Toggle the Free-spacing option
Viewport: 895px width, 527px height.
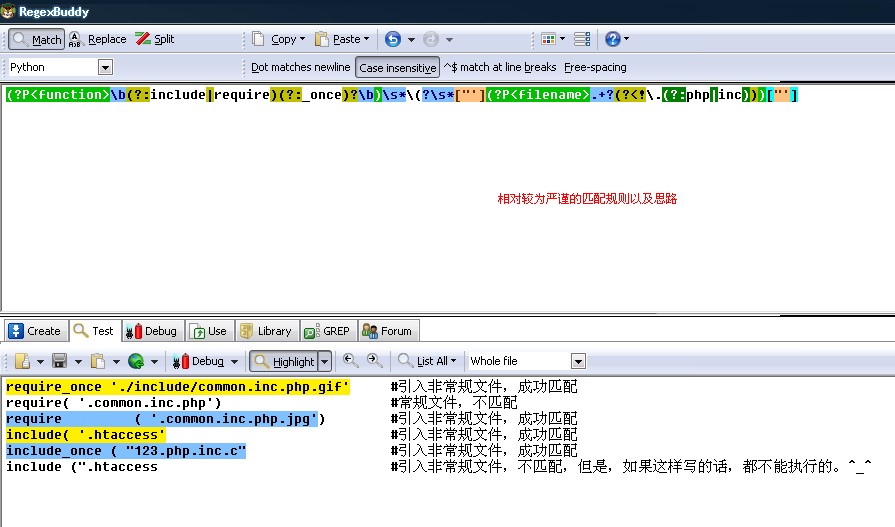(595, 67)
